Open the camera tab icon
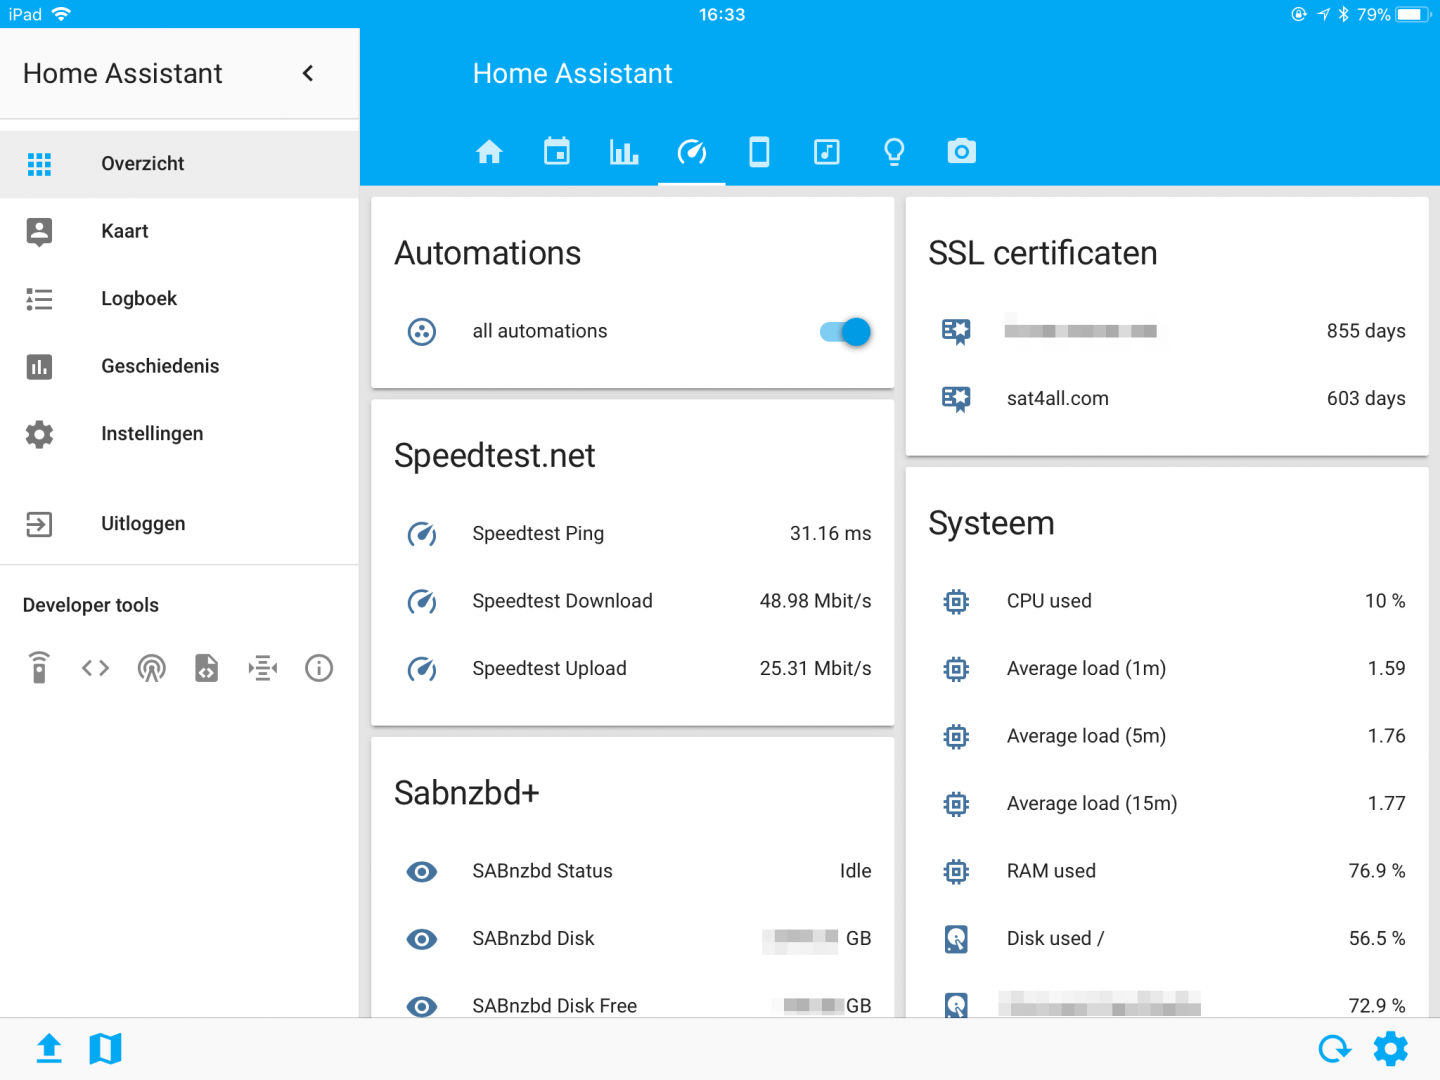1440x1080 pixels. click(x=961, y=152)
